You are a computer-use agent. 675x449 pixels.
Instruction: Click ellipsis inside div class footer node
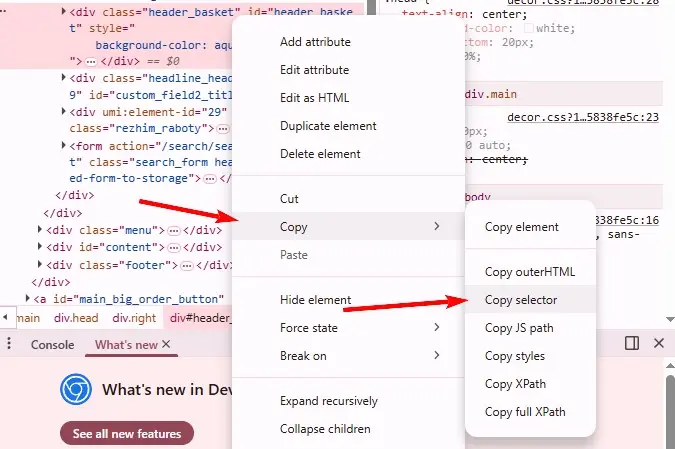(185, 265)
